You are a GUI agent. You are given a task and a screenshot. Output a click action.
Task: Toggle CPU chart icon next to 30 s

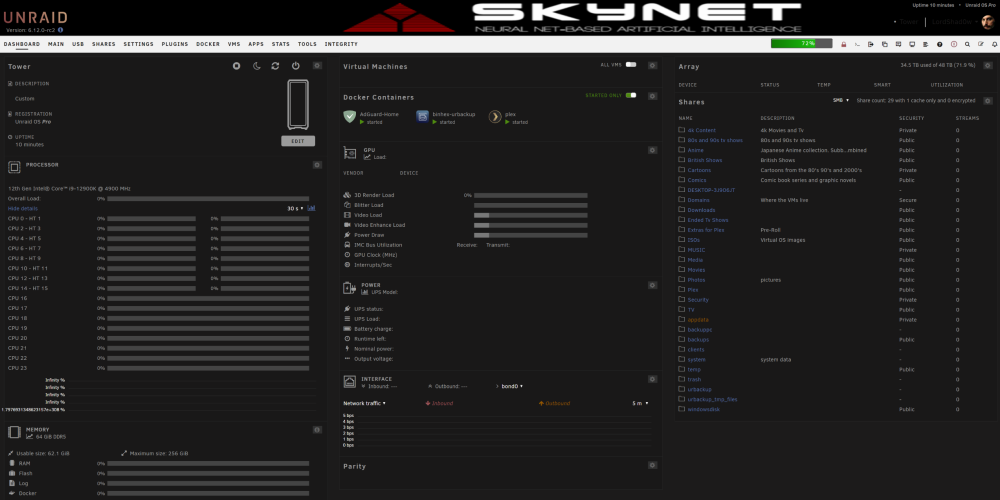coord(311,209)
